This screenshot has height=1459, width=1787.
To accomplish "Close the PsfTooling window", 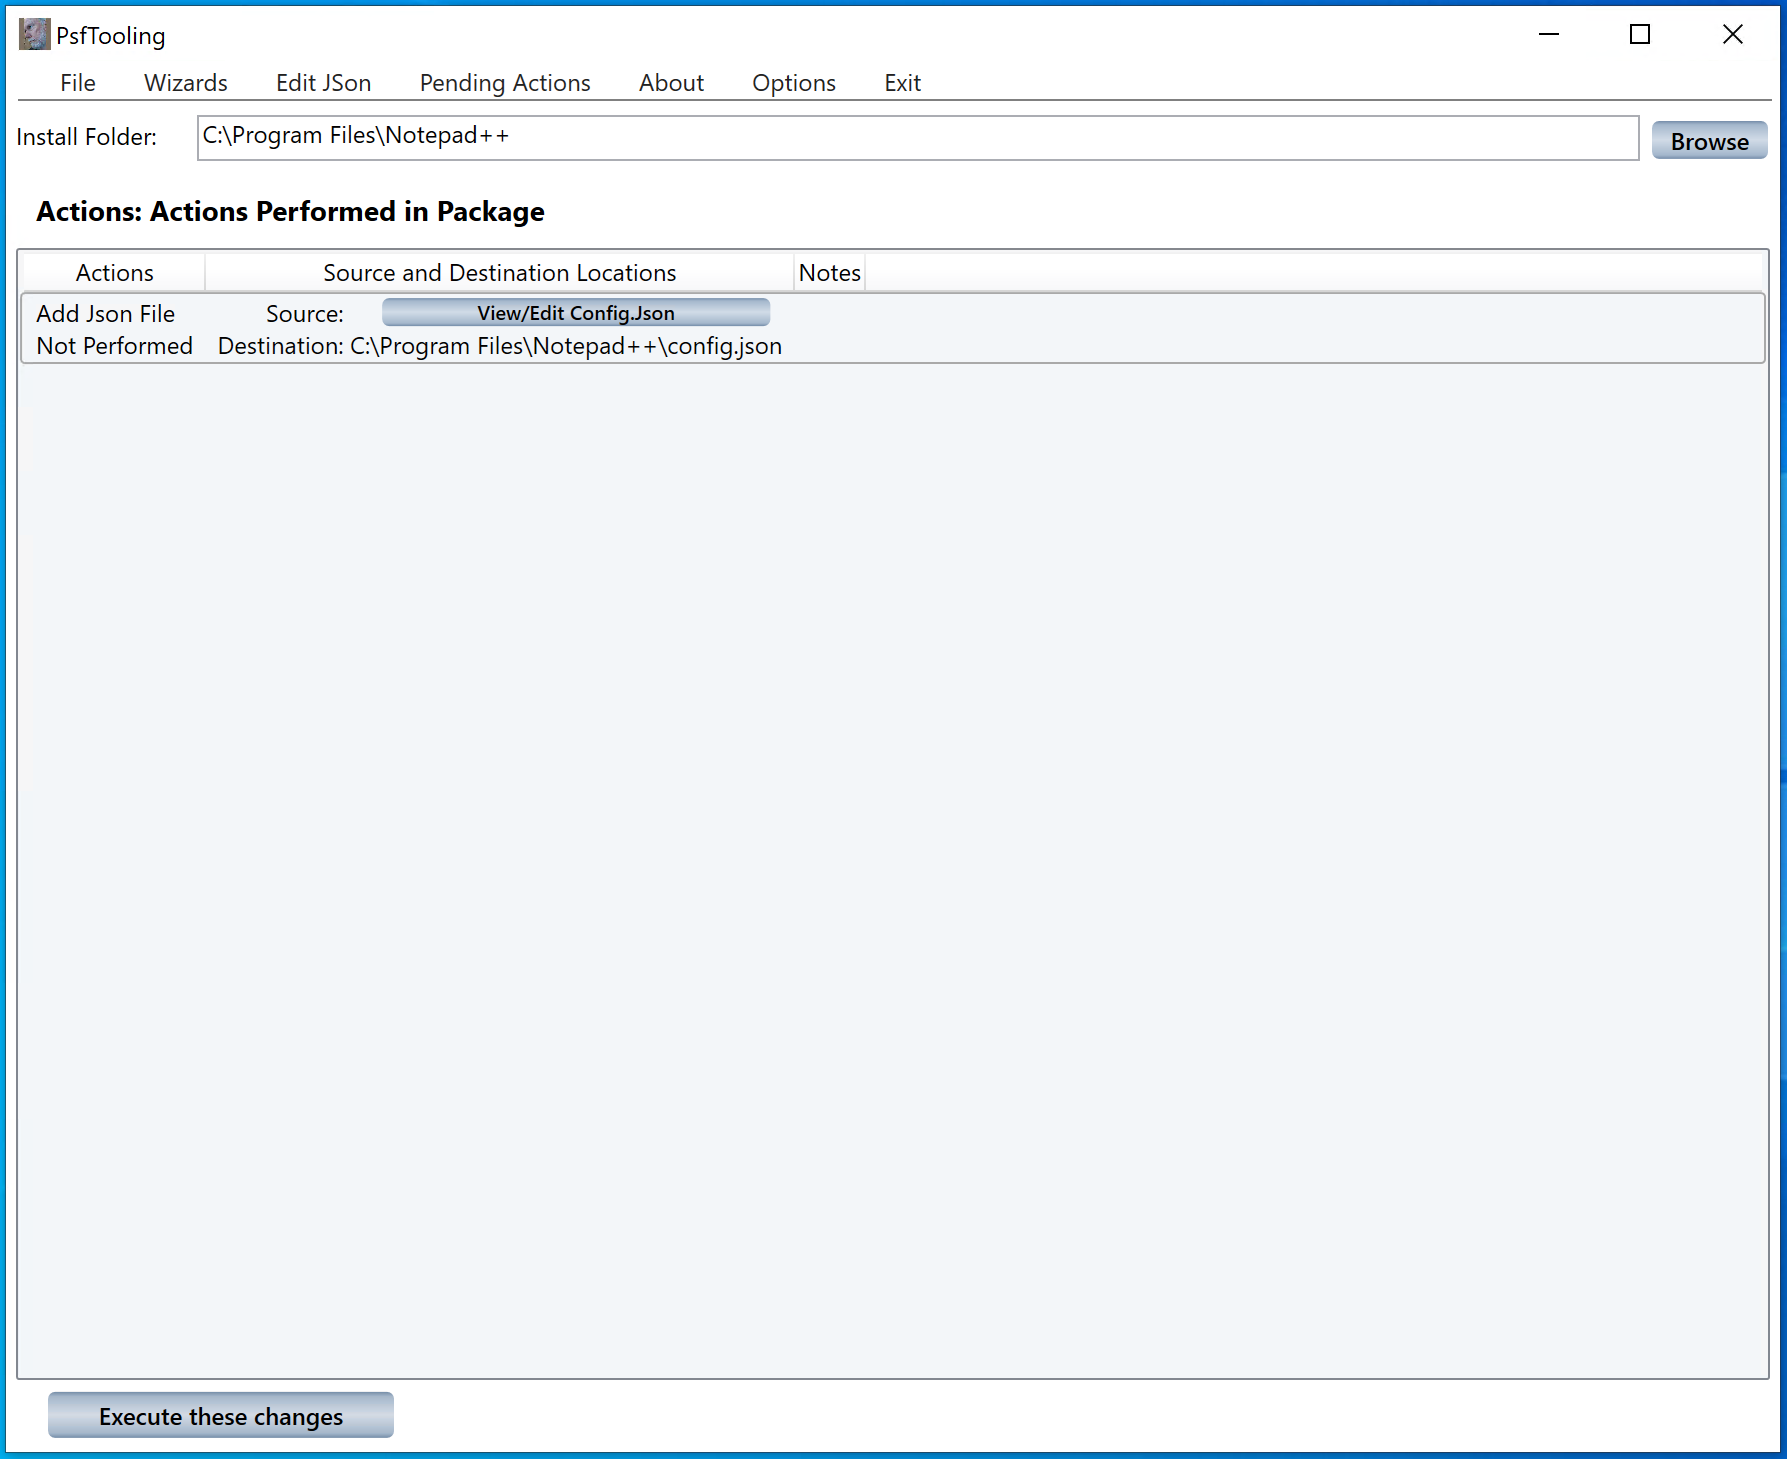I will click(1732, 35).
